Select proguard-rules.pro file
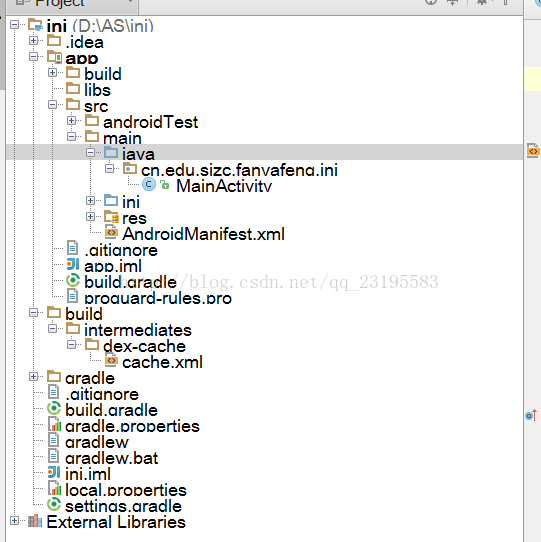The image size is (541, 542). pos(158,298)
